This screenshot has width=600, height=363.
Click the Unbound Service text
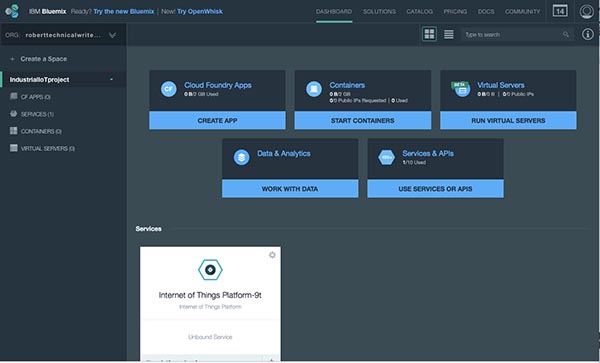(210, 337)
